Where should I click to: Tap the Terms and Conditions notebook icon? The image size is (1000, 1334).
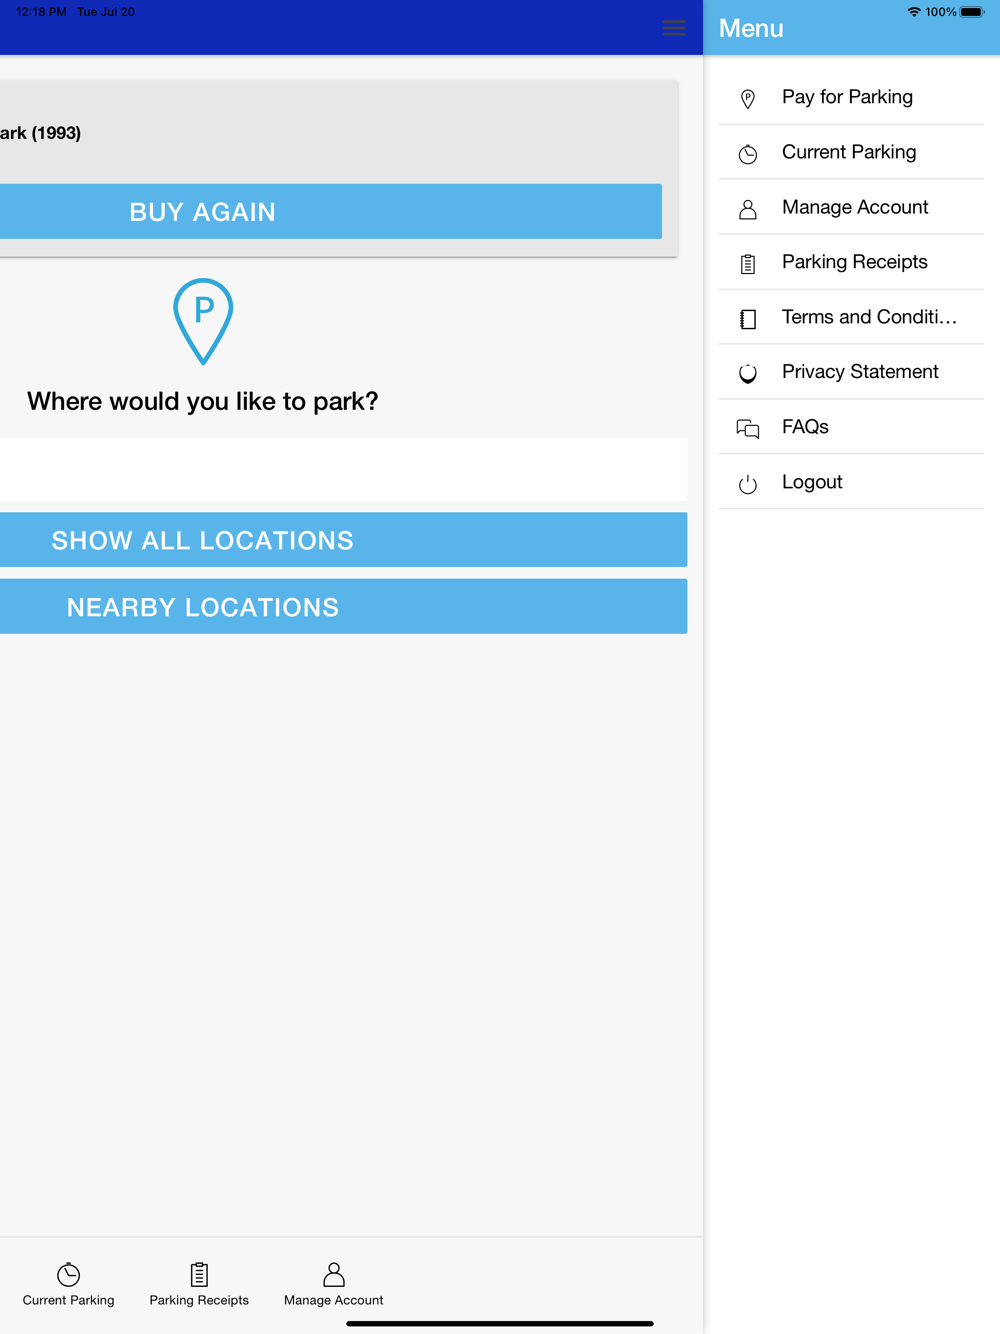point(748,318)
